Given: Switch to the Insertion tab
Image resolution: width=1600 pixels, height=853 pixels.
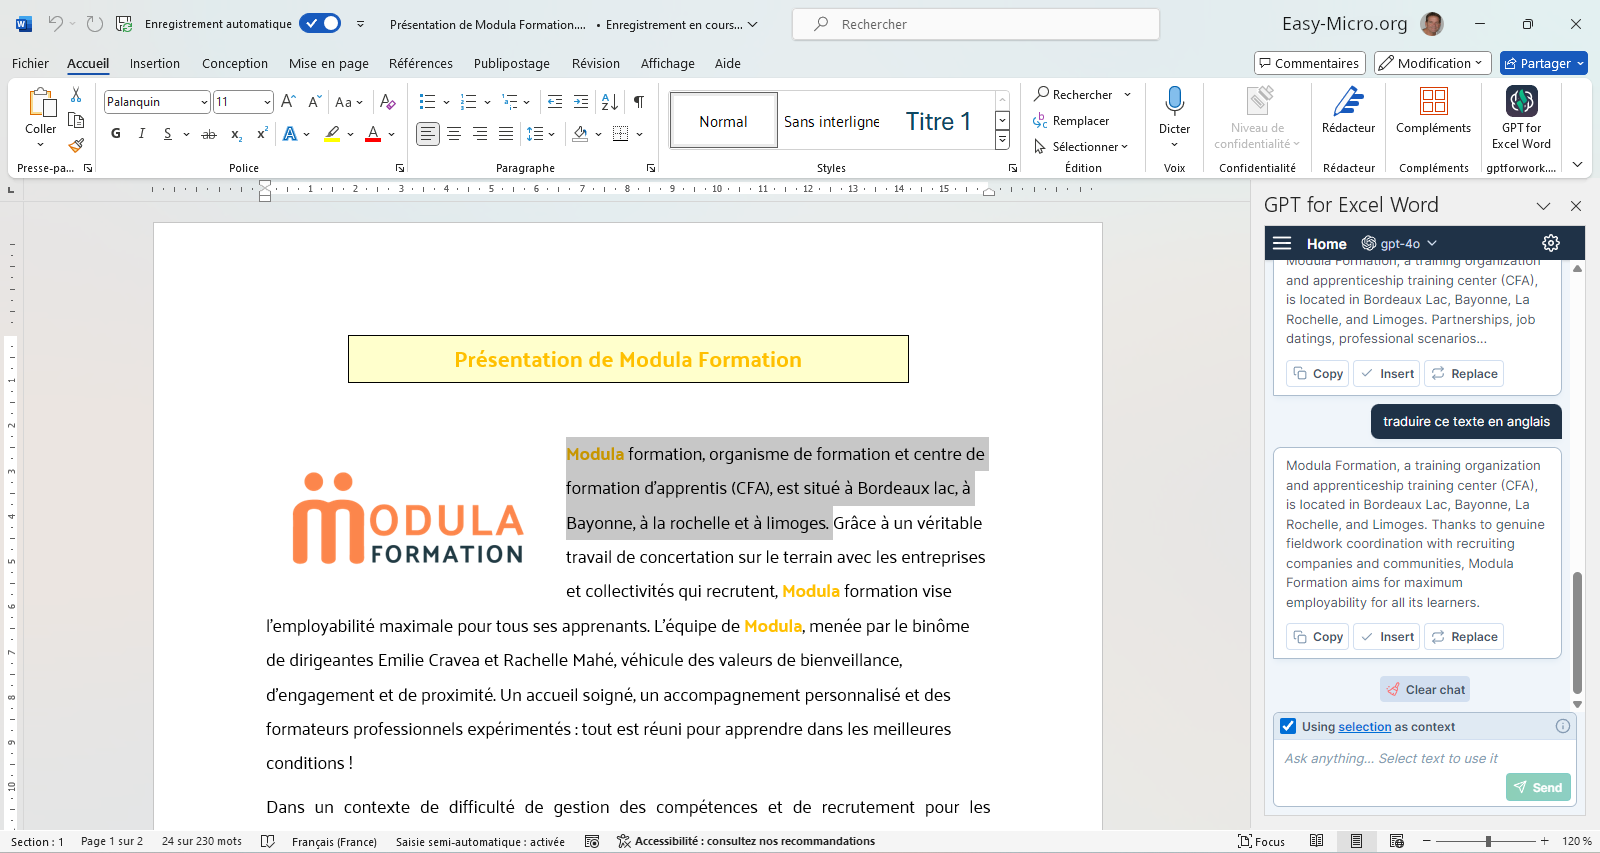Looking at the screenshot, I should (x=155, y=63).
